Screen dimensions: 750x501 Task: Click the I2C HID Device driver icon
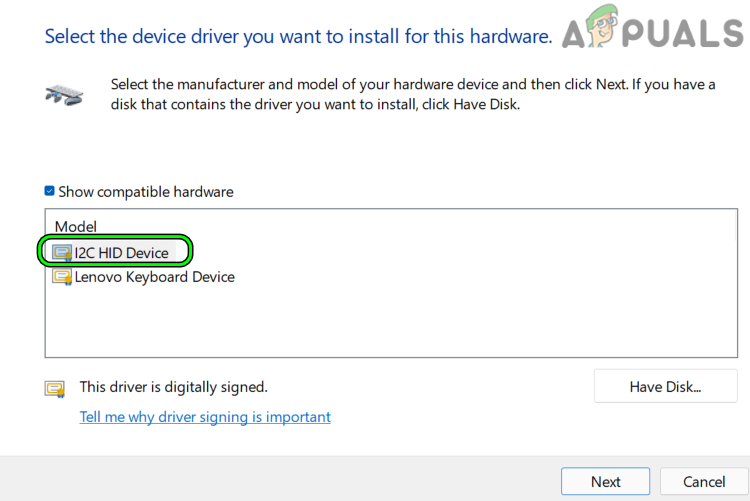tap(62, 253)
